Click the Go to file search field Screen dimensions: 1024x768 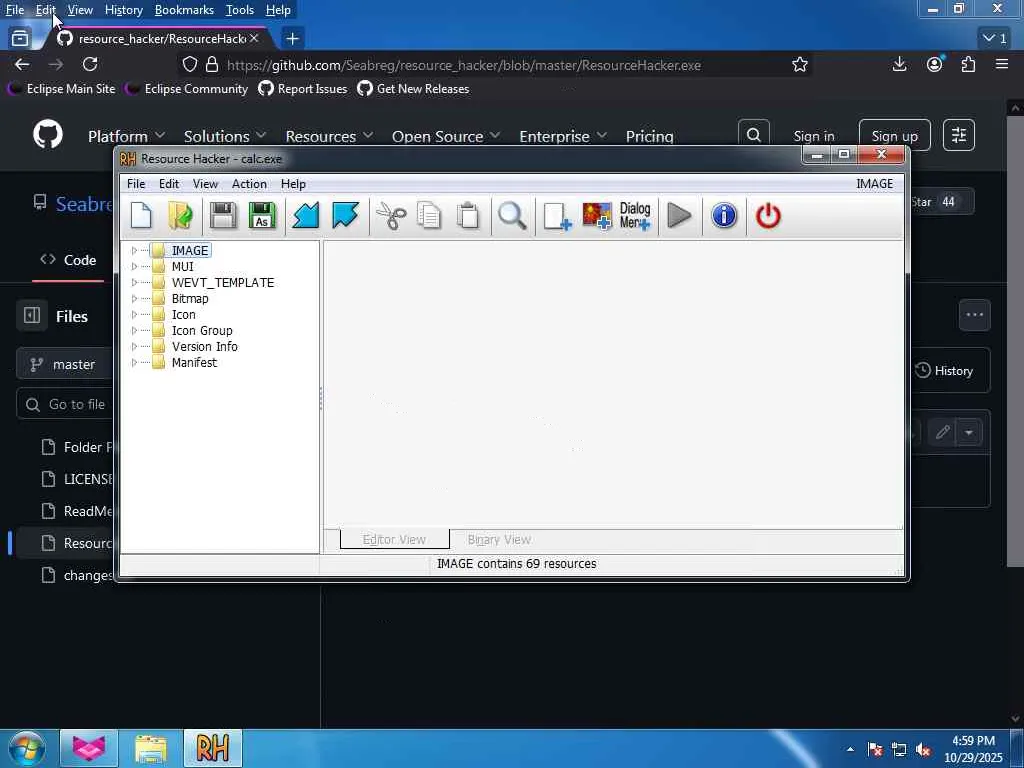(65, 404)
